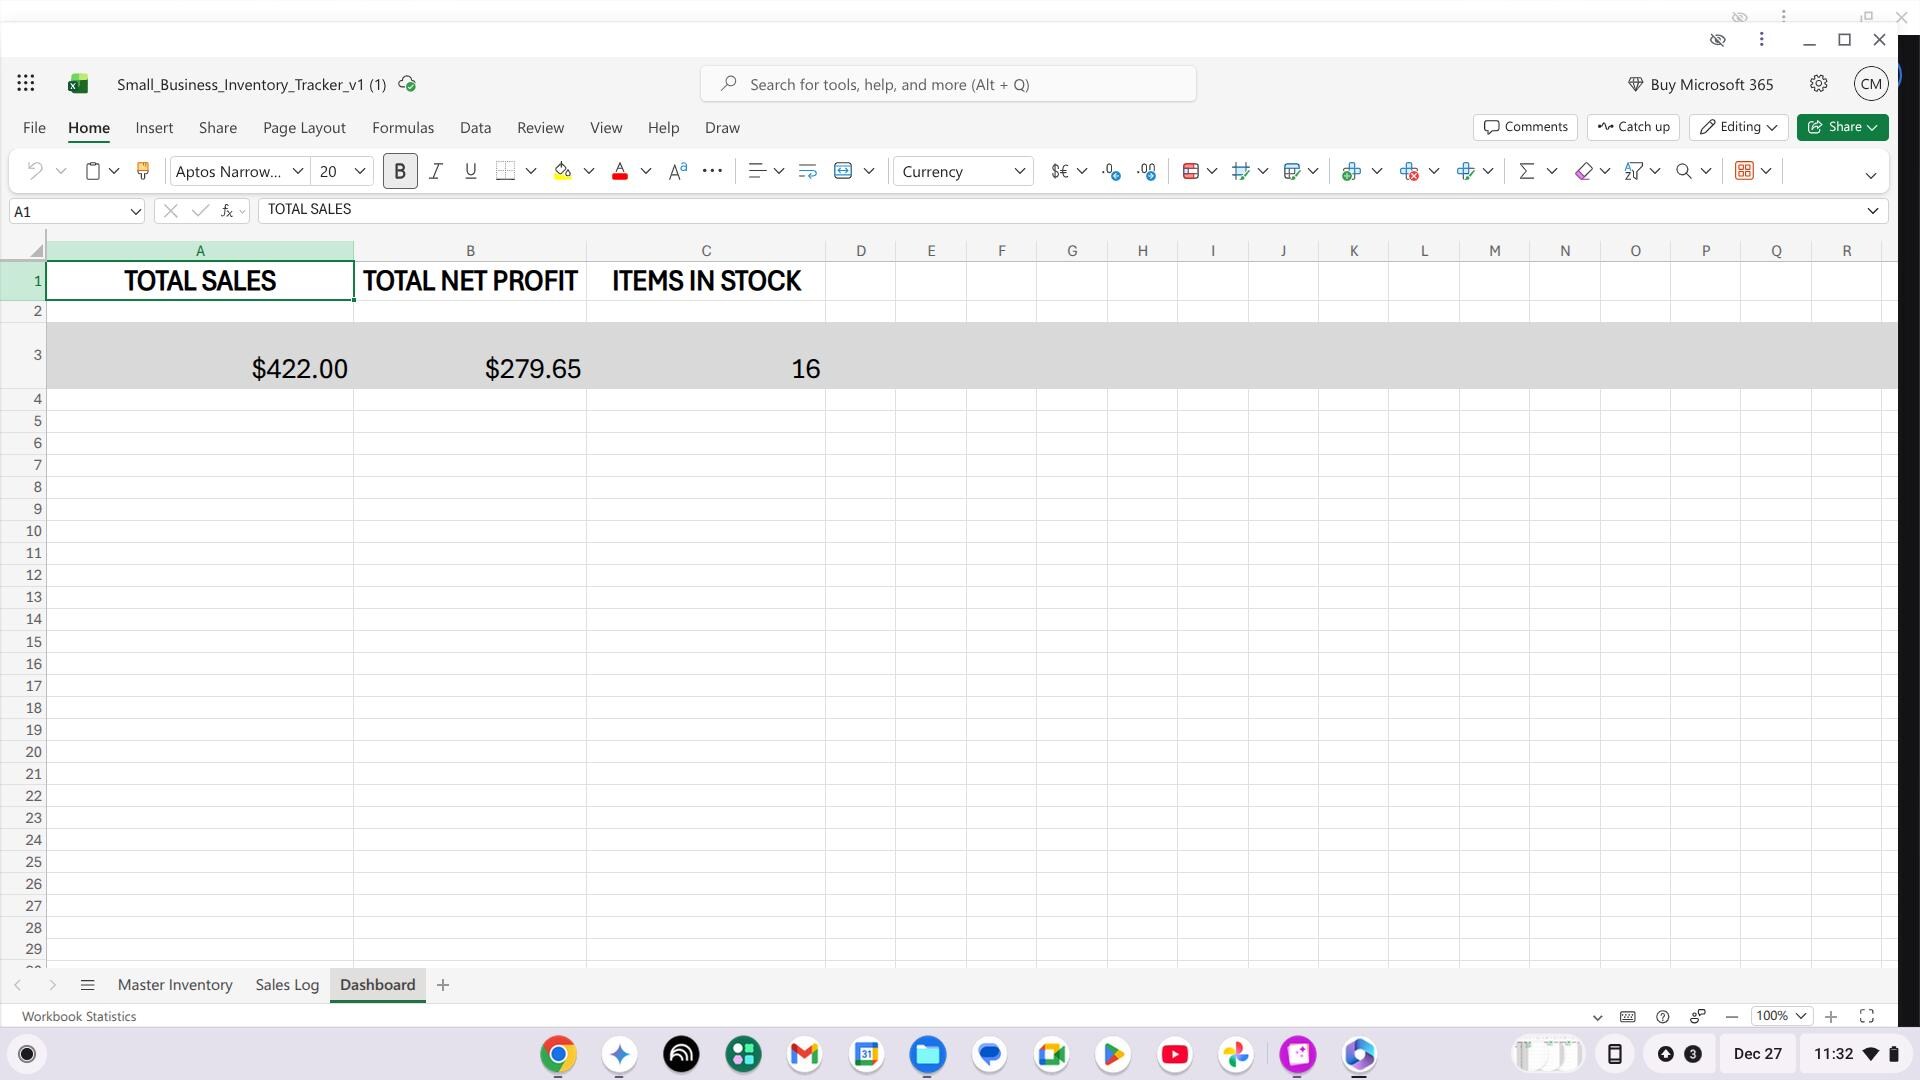Expand the formula bar
The width and height of the screenshot is (1920, 1080).
pos(1872,211)
